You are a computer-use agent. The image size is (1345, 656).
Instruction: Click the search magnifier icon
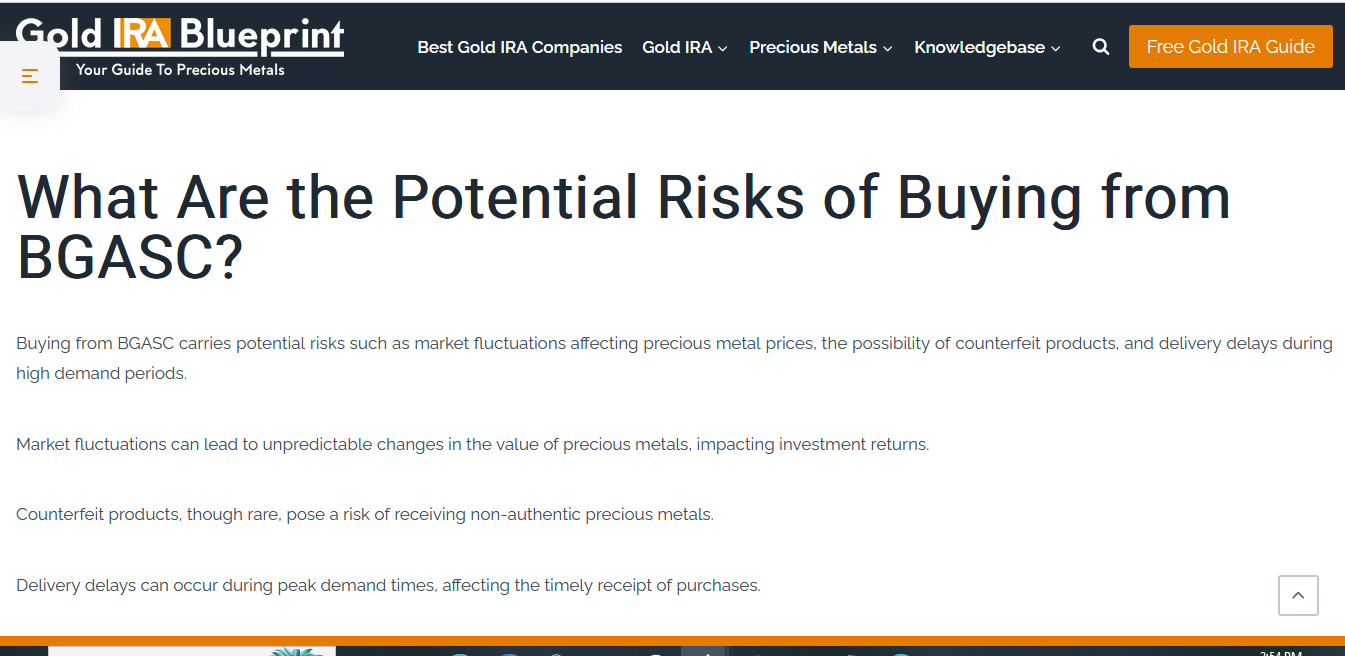1101,47
